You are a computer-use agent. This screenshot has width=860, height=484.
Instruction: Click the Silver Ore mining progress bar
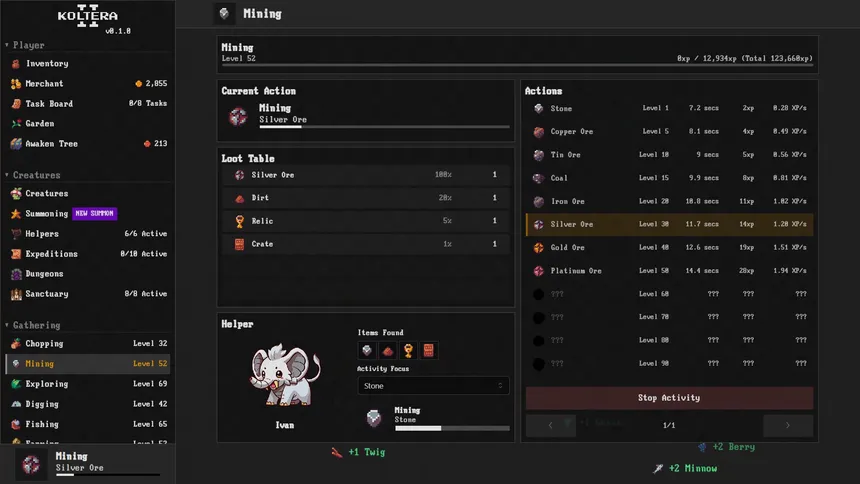pos(384,127)
